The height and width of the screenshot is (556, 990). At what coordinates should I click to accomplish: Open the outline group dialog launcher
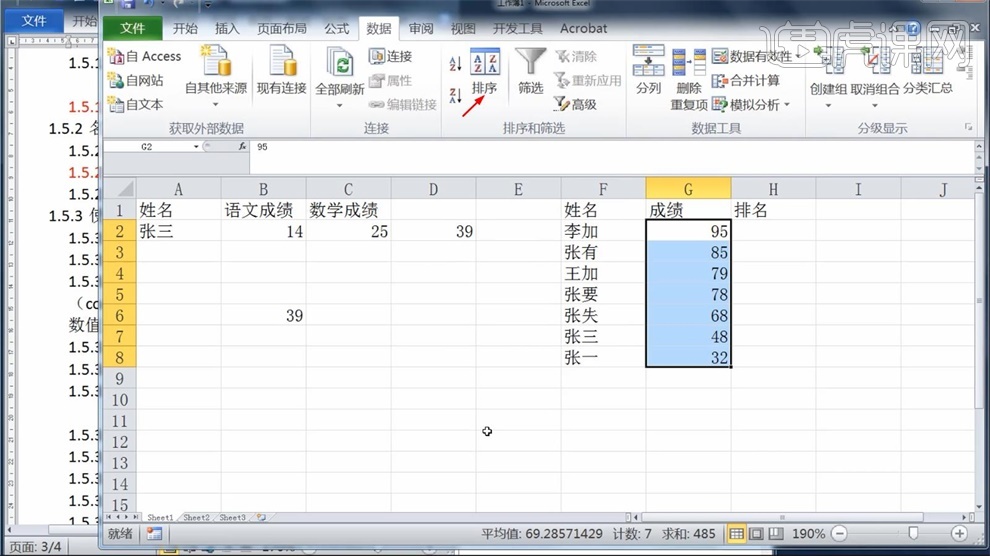(968, 127)
